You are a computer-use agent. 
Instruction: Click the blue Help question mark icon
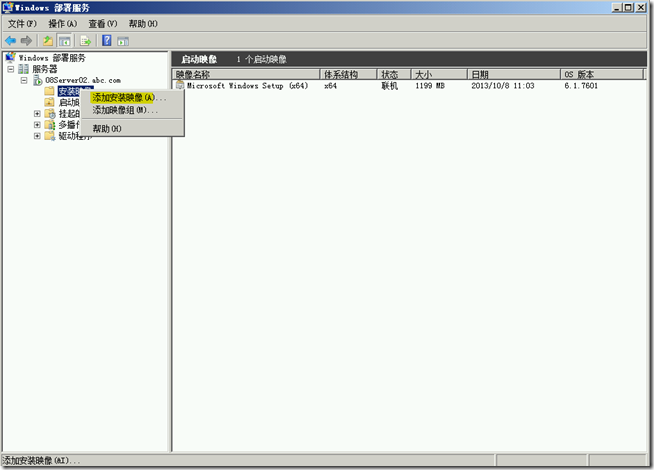click(x=107, y=40)
